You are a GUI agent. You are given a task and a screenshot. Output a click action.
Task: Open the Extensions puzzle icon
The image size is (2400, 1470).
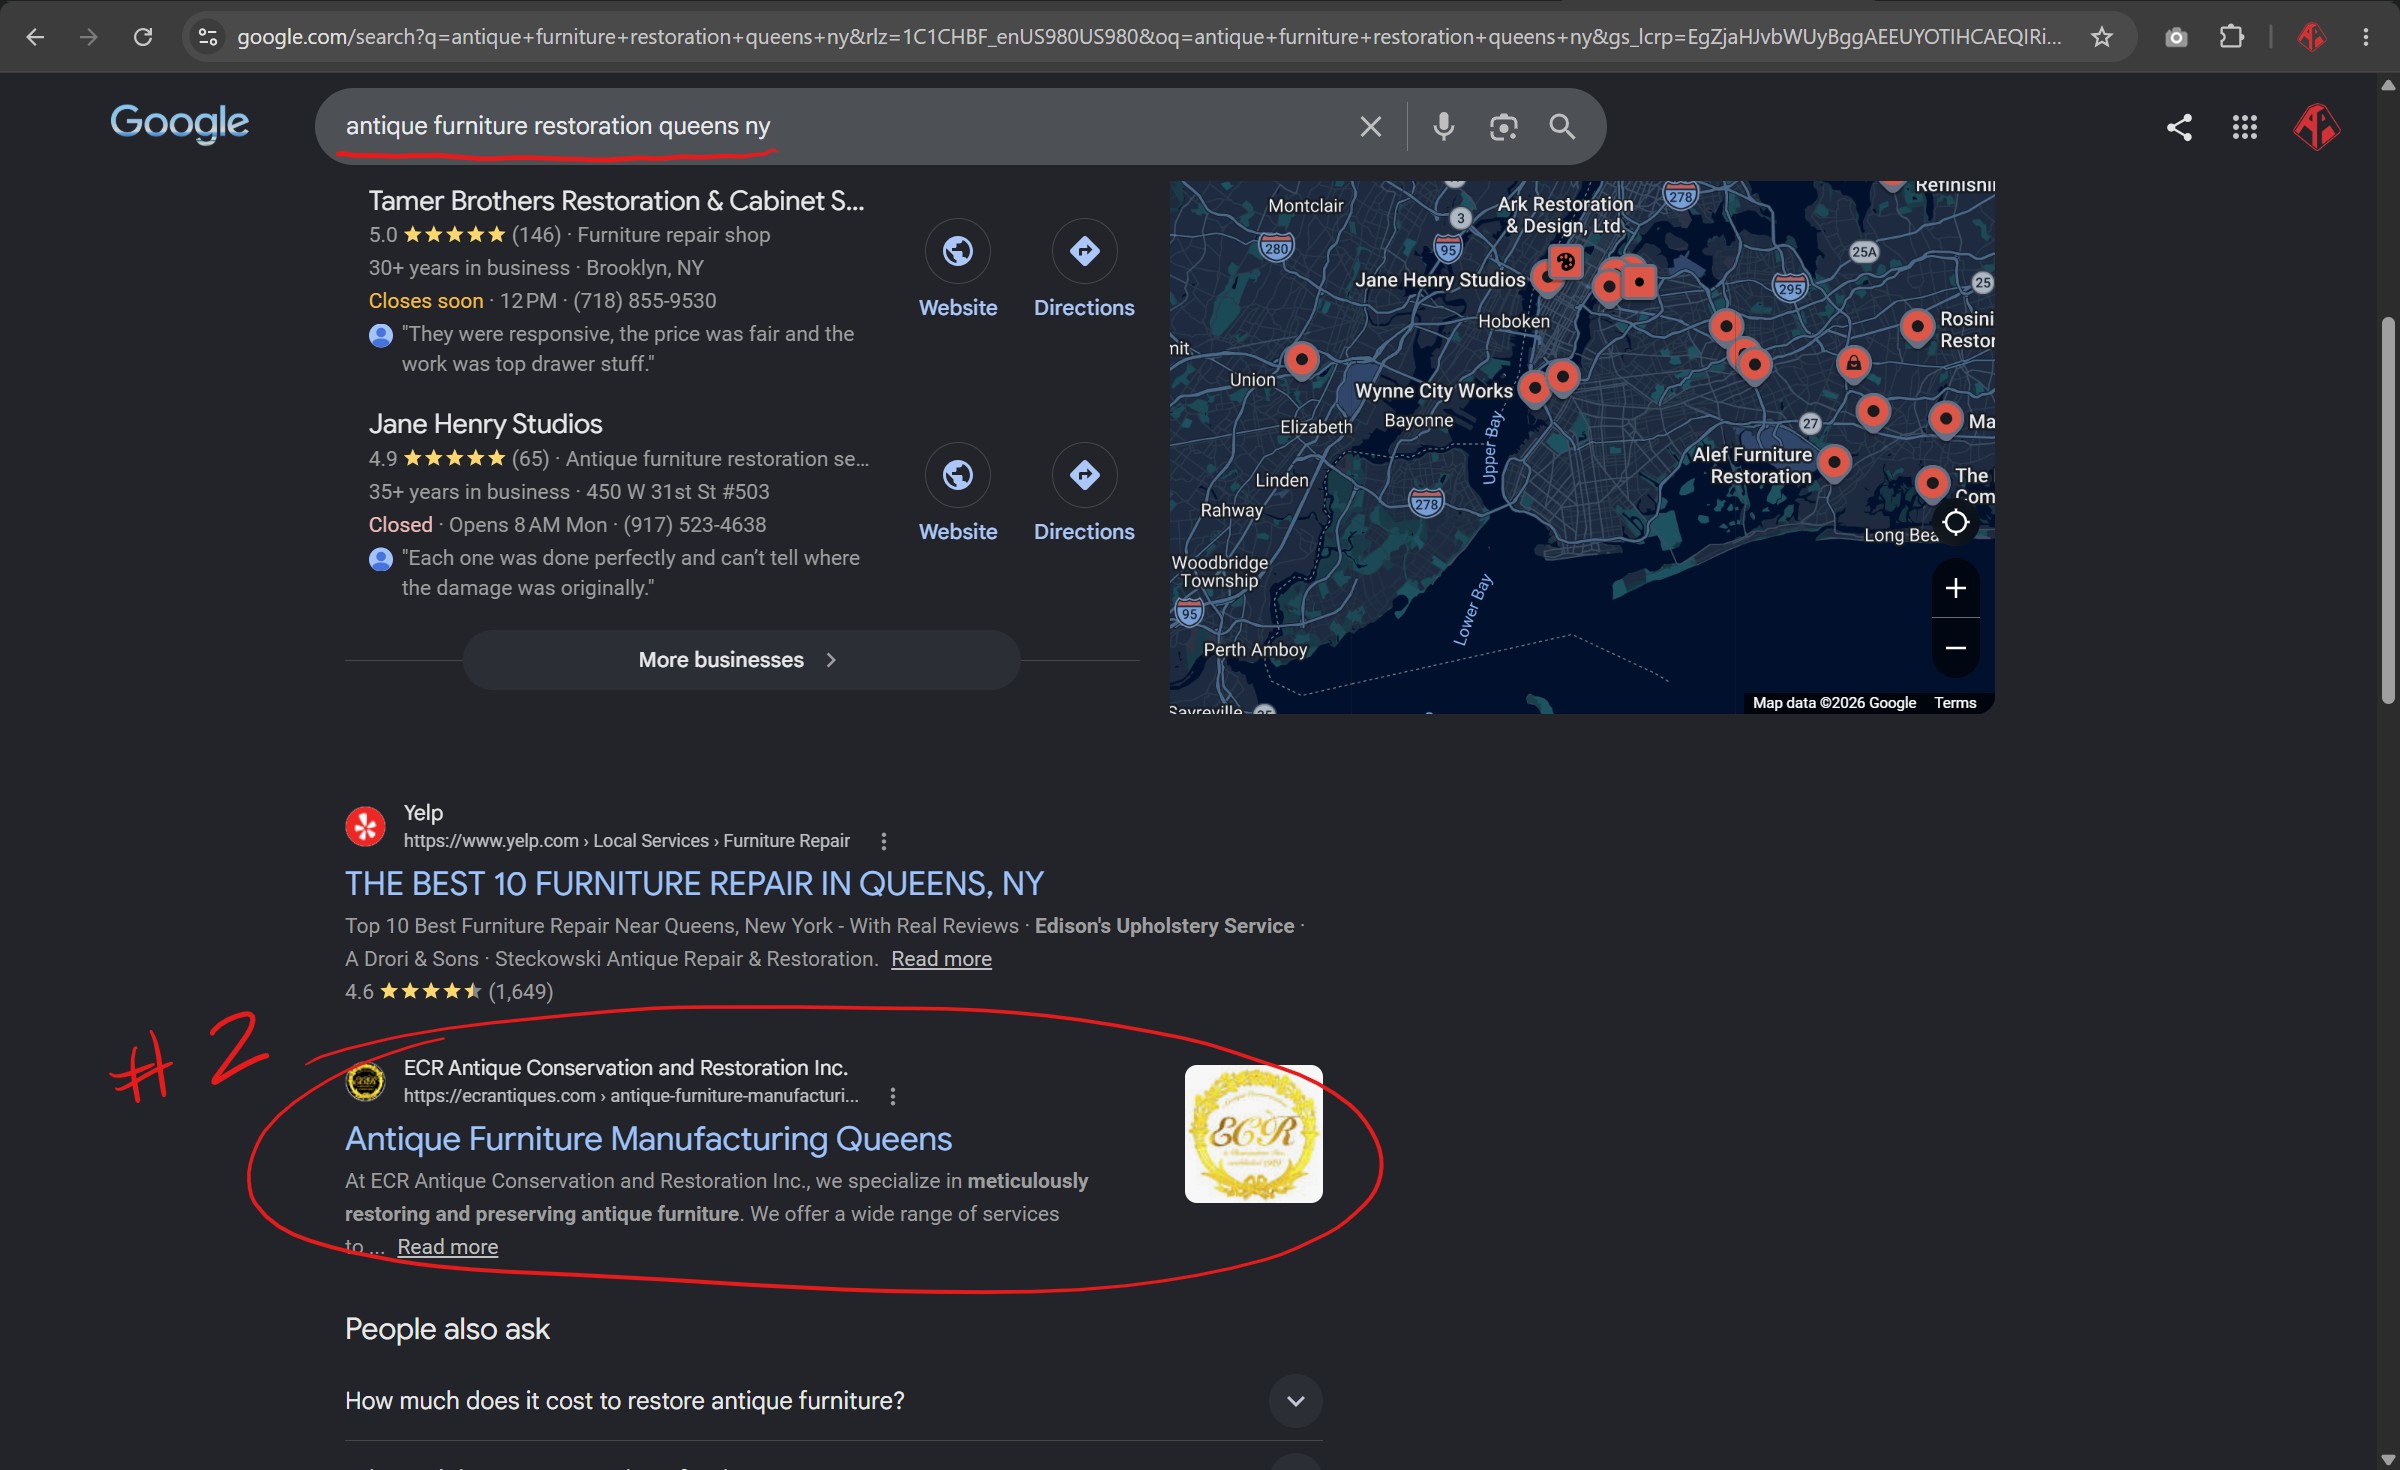coord(2231,37)
